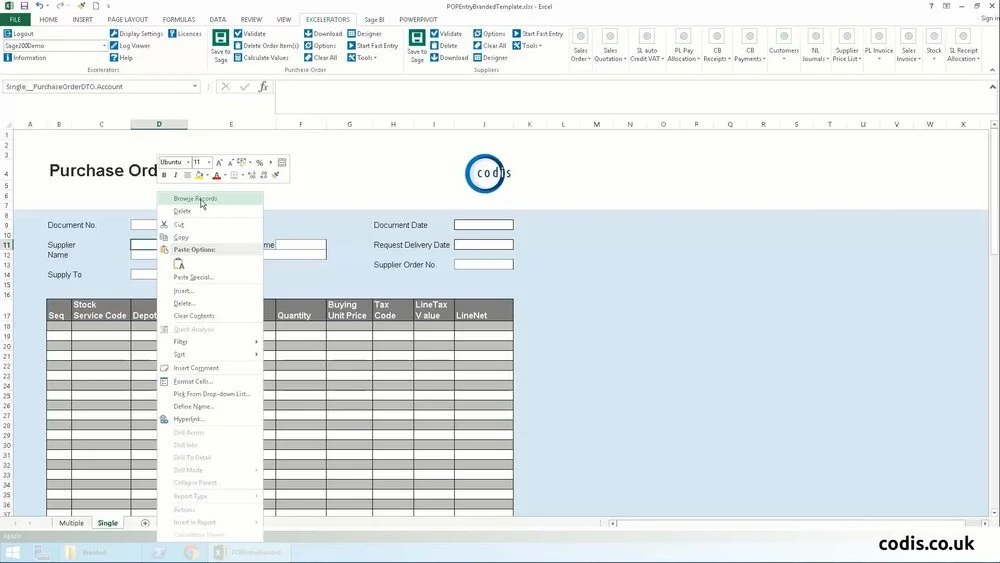Image resolution: width=1000 pixels, height=563 pixels.
Task: Open Display Settings
Action: tap(136, 34)
